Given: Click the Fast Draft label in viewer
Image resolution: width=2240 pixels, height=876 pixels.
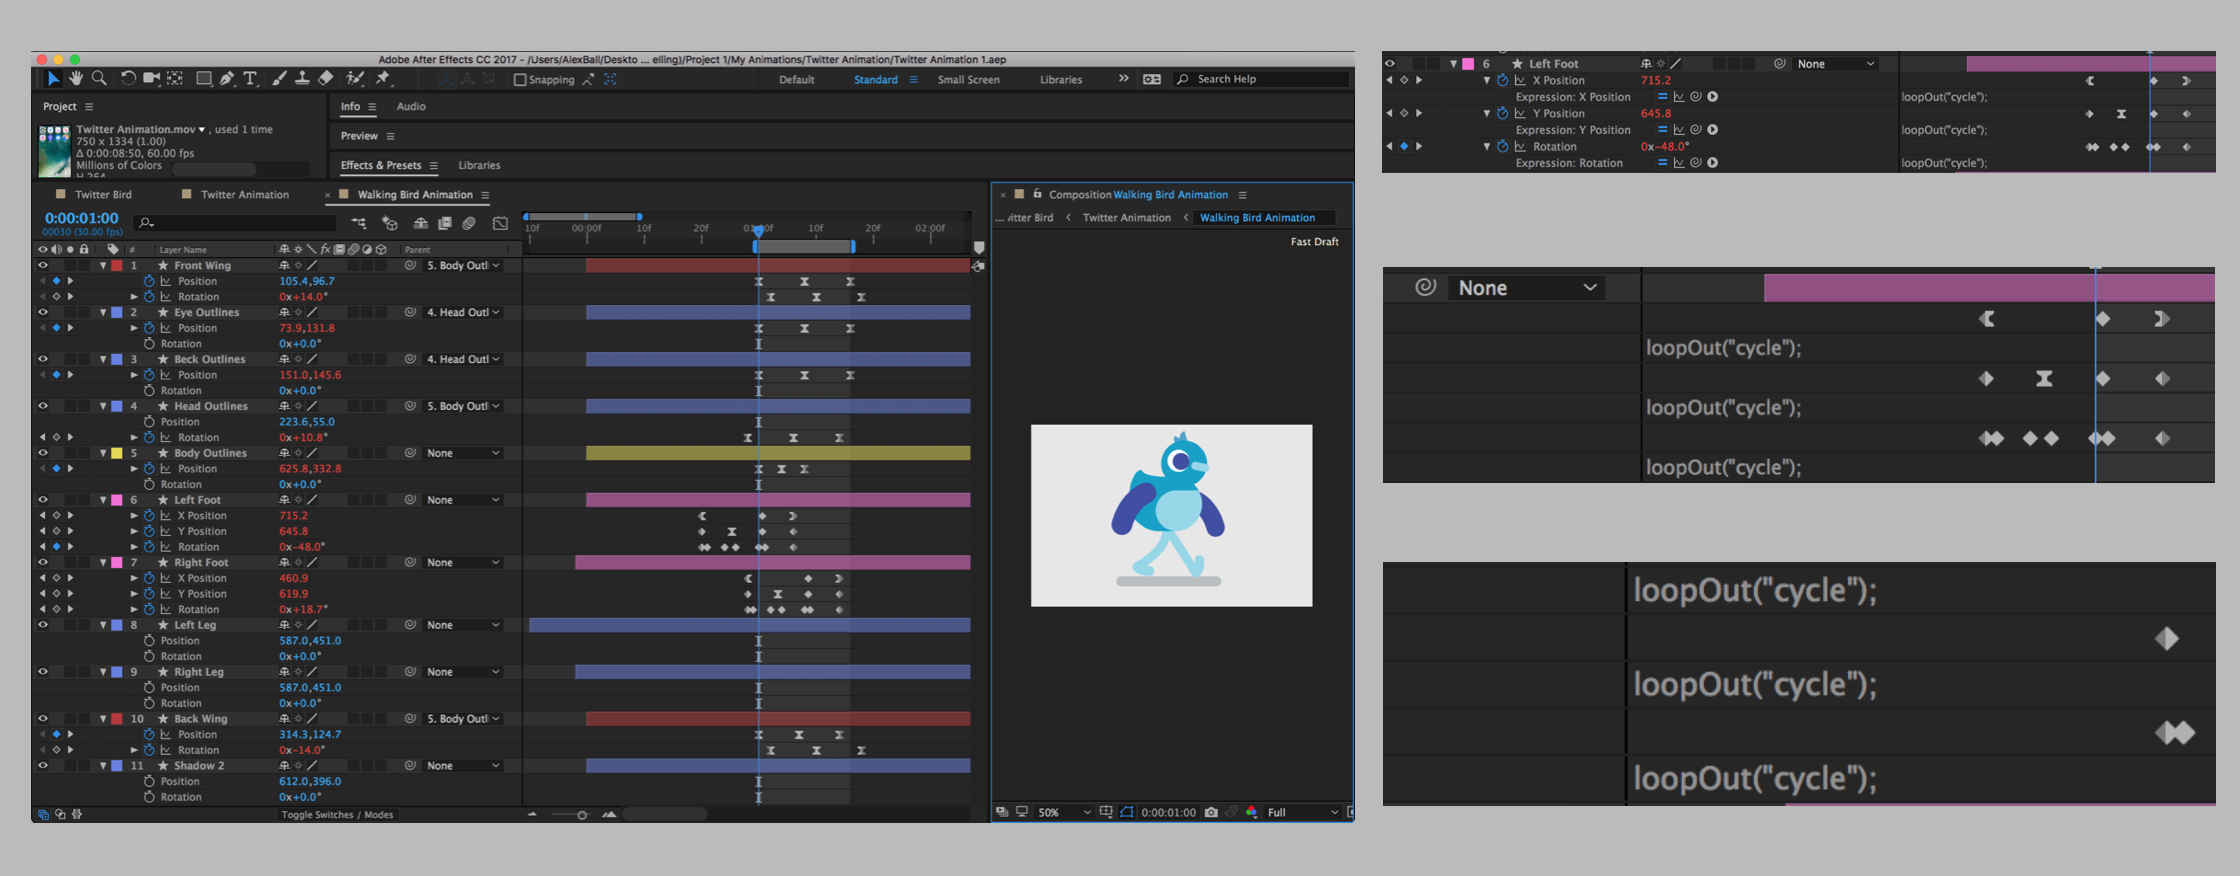Looking at the screenshot, I should point(1314,242).
